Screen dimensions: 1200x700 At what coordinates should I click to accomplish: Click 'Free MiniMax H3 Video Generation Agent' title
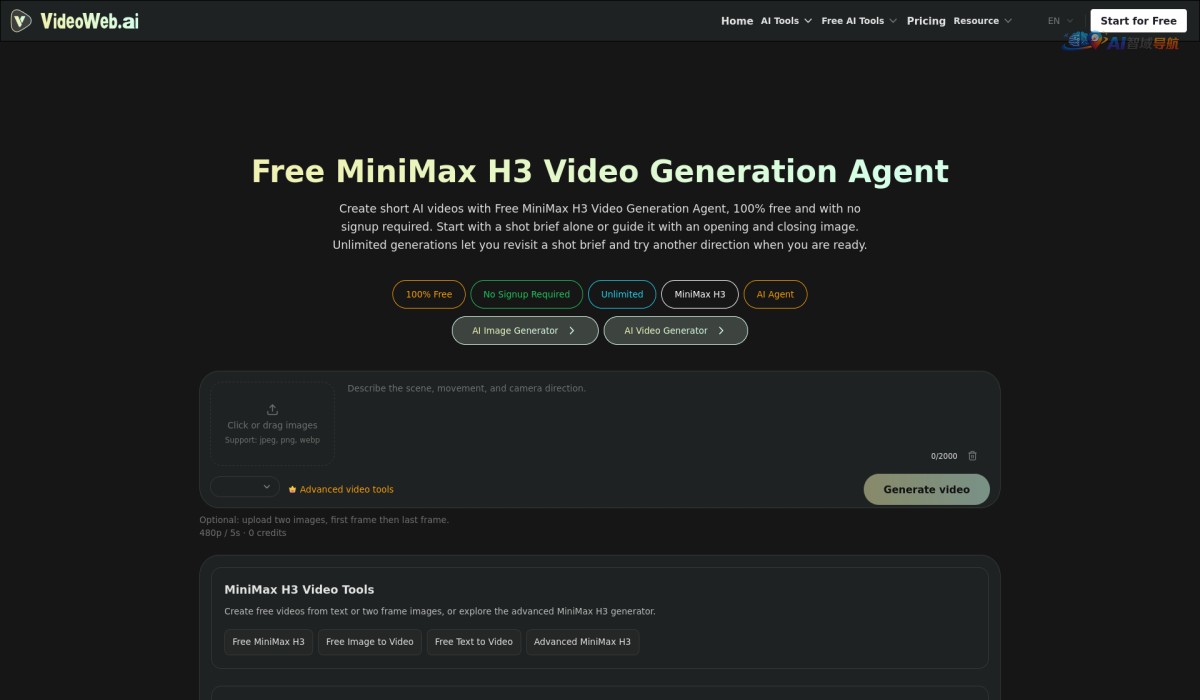point(600,171)
